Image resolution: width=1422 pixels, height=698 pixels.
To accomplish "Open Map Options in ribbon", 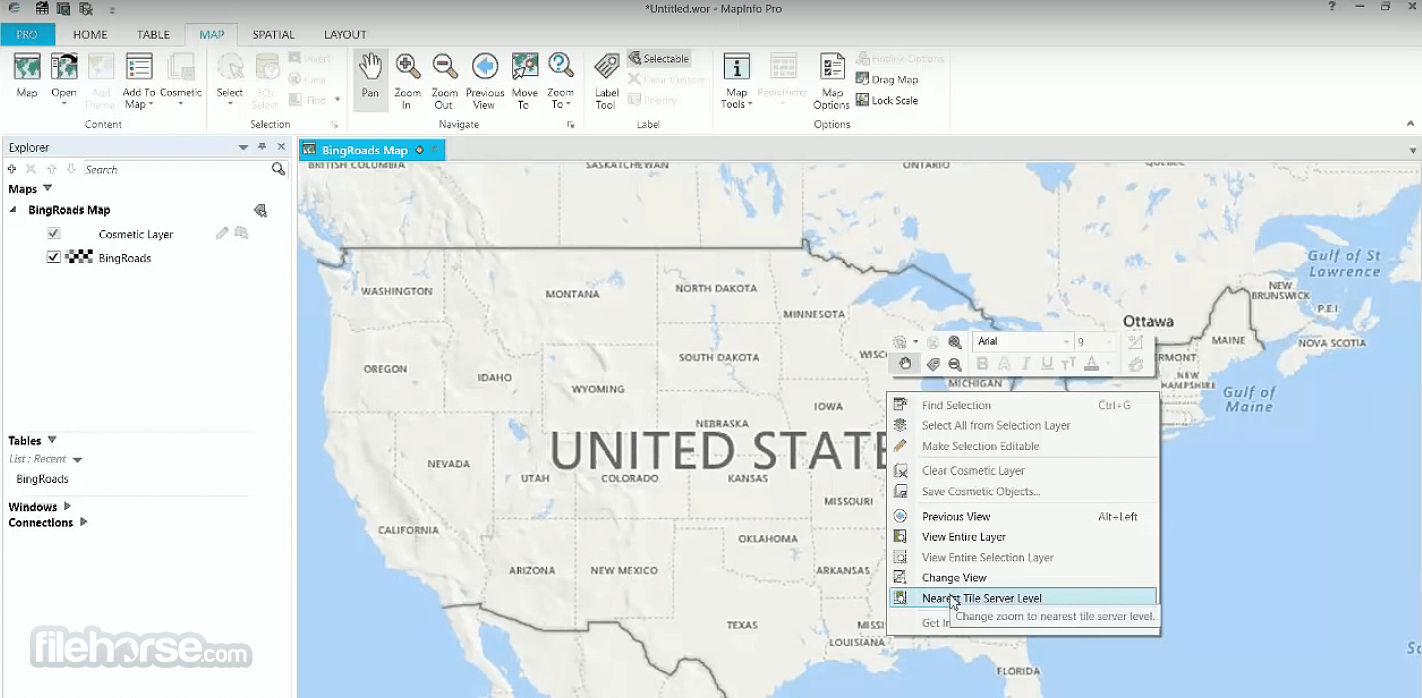I will tap(831, 80).
